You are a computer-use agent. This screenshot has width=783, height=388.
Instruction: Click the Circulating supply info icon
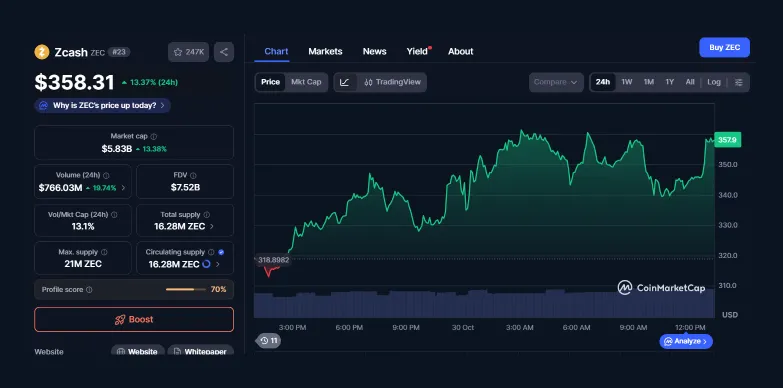pyautogui.click(x=211, y=253)
